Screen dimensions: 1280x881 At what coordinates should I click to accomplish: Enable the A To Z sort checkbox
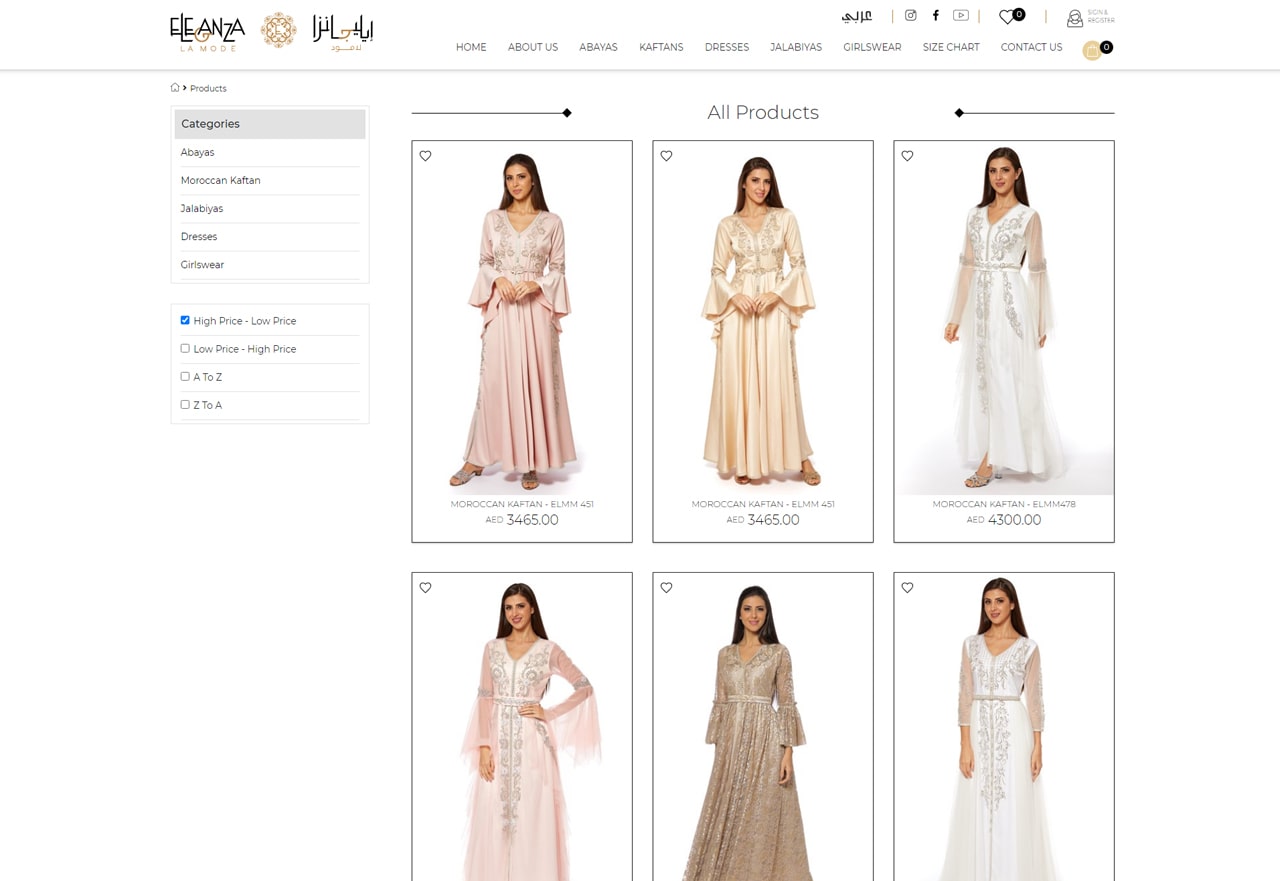pyautogui.click(x=185, y=376)
